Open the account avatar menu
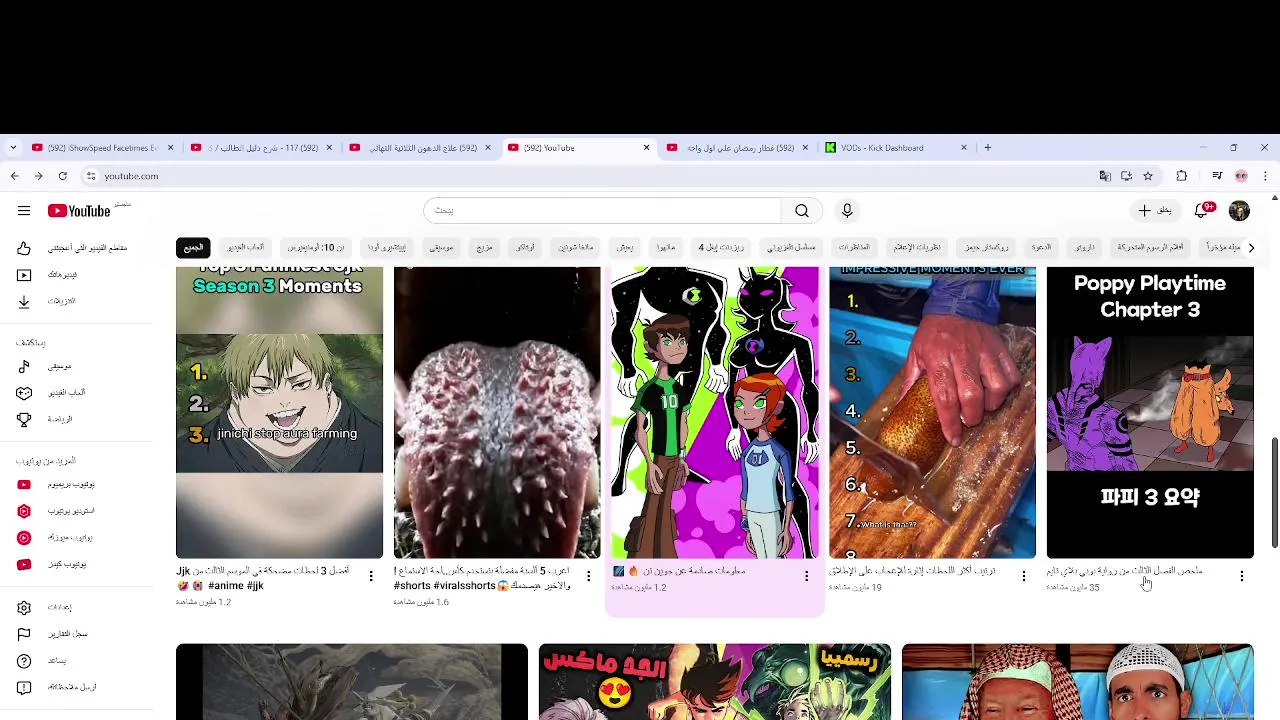This screenshot has width=1280, height=720. [1239, 211]
